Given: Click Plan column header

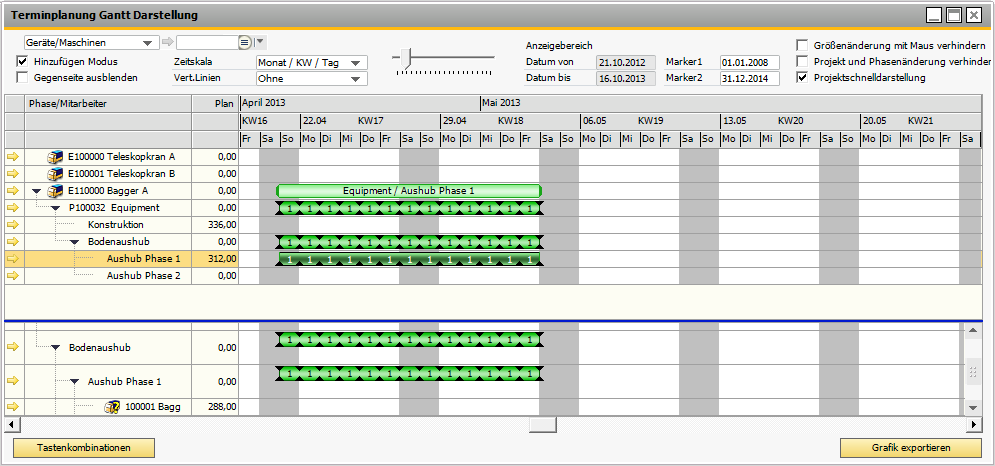Looking at the screenshot, I should [x=215, y=103].
